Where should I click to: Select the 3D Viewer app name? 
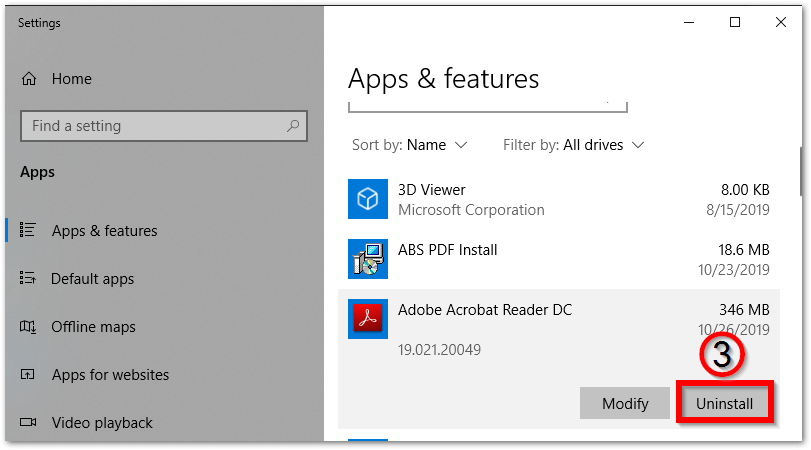point(432,190)
